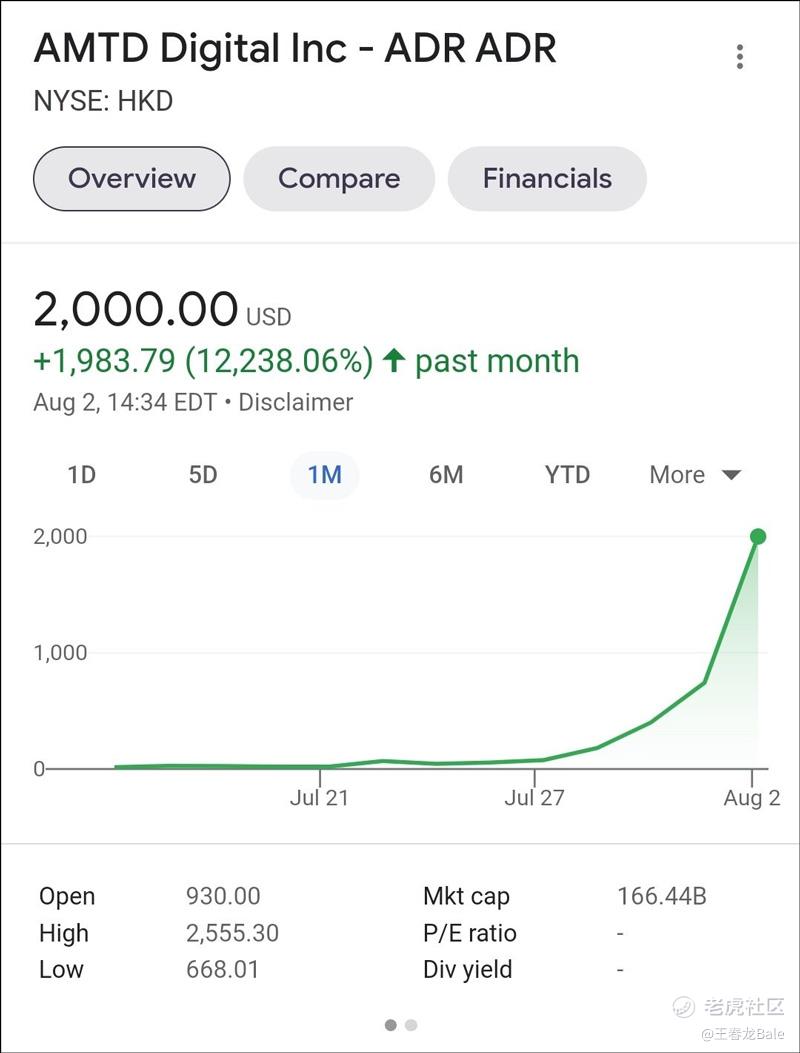
Task: Choose the 1M time range
Action: tap(325, 475)
